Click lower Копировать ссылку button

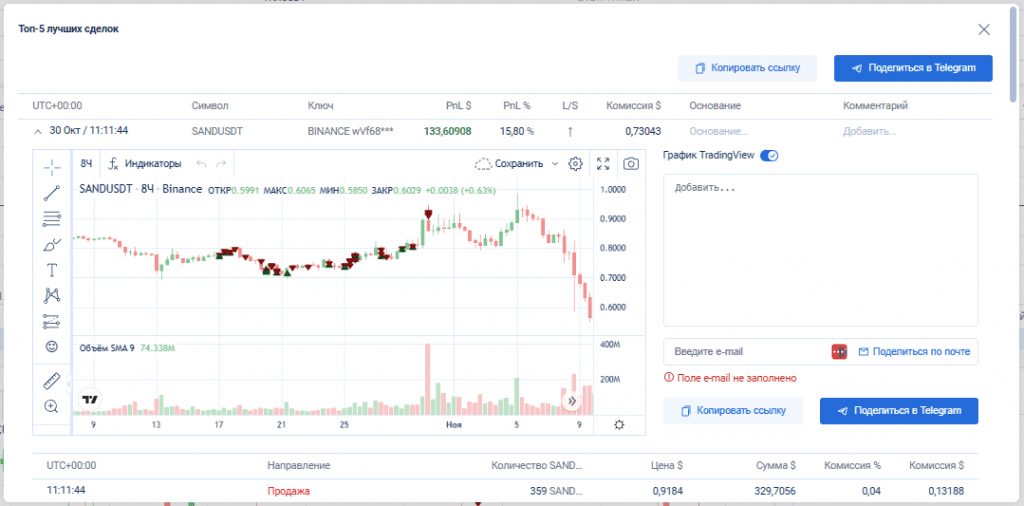[x=733, y=411]
